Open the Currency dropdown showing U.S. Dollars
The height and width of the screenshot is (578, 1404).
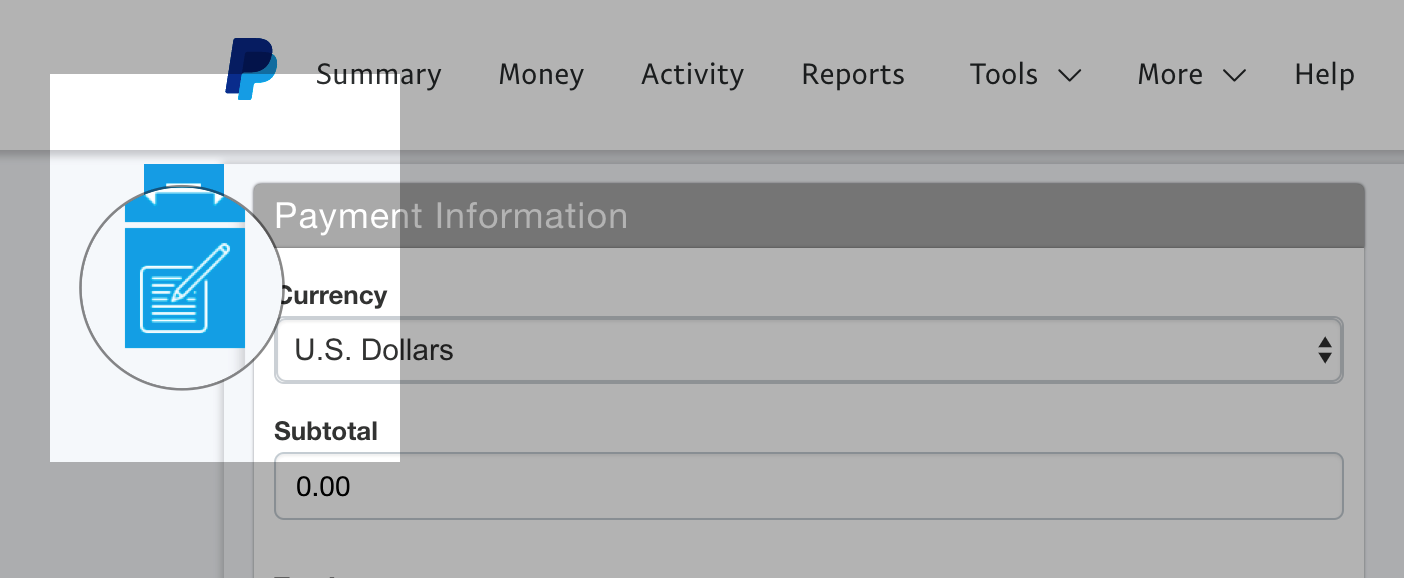pyautogui.click(x=800, y=350)
